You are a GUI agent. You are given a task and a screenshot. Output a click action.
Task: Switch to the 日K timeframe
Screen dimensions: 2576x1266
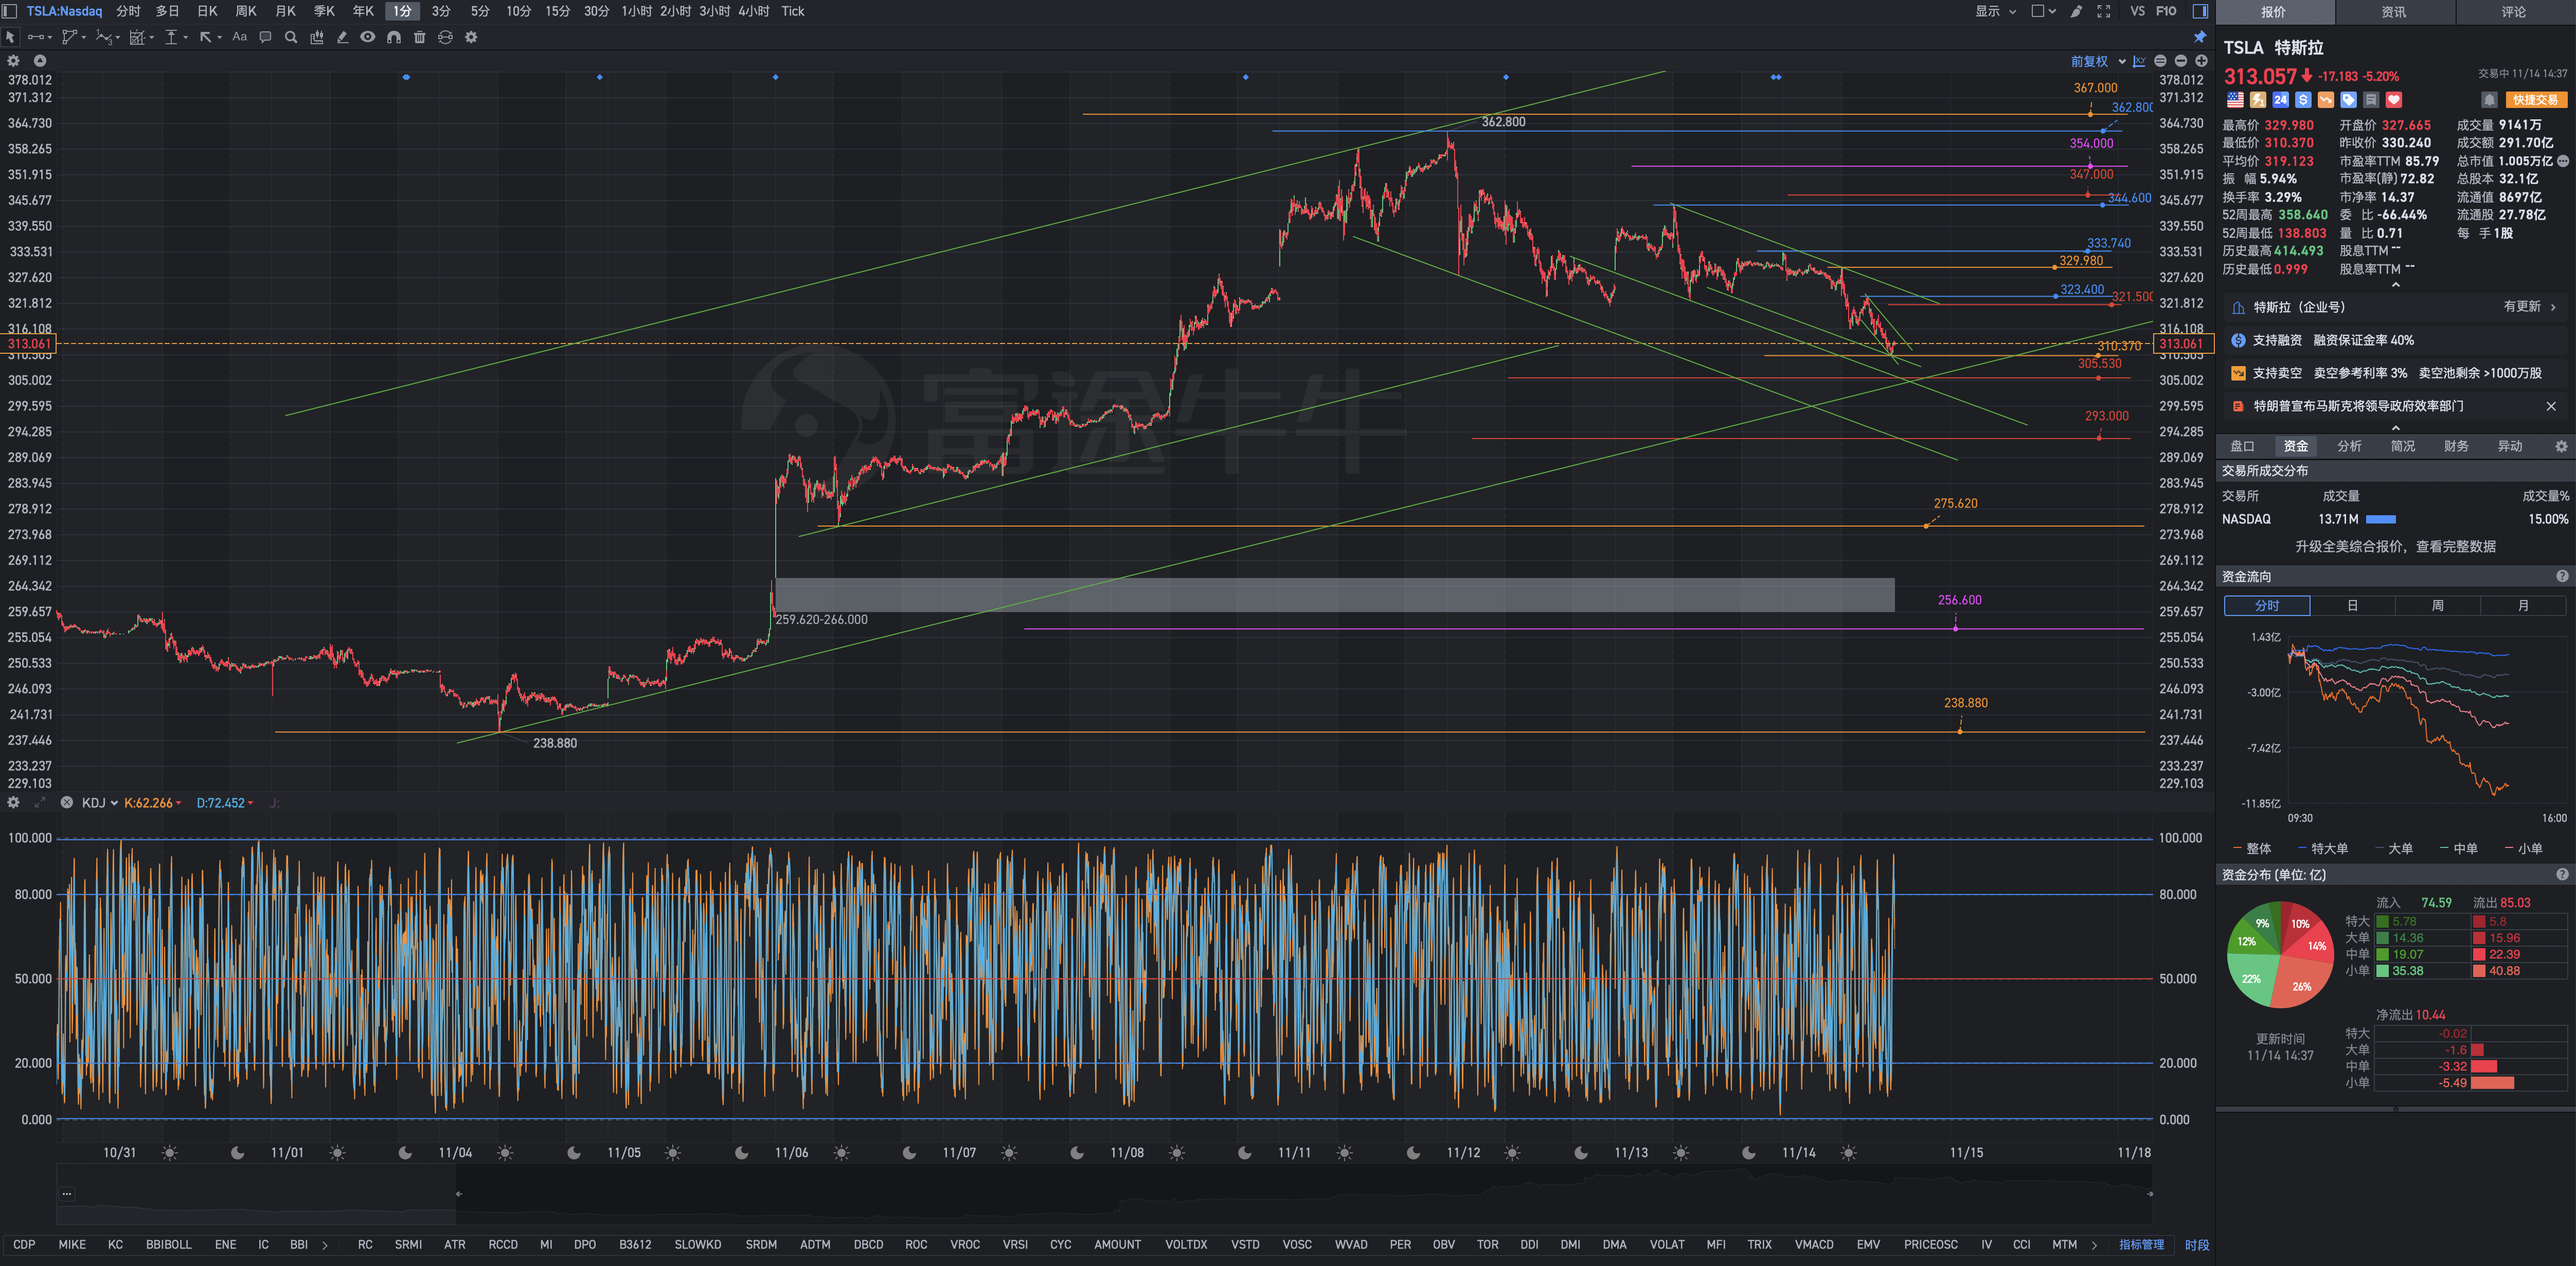pyautogui.click(x=207, y=11)
